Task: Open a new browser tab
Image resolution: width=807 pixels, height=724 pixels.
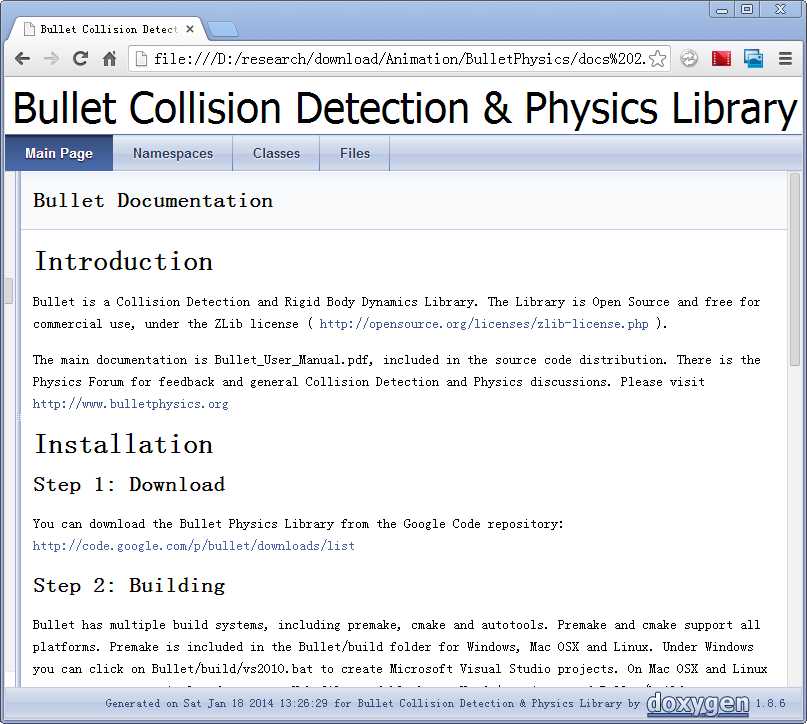Action: pyautogui.click(x=223, y=29)
